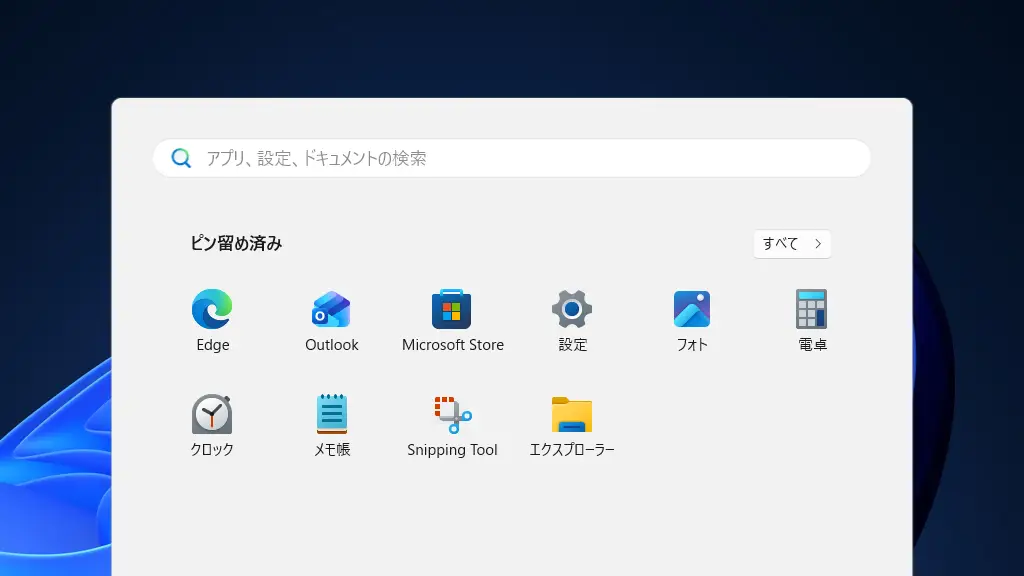This screenshot has height=576, width=1024.
Task: Click the Edge app name label
Action: tap(211, 345)
